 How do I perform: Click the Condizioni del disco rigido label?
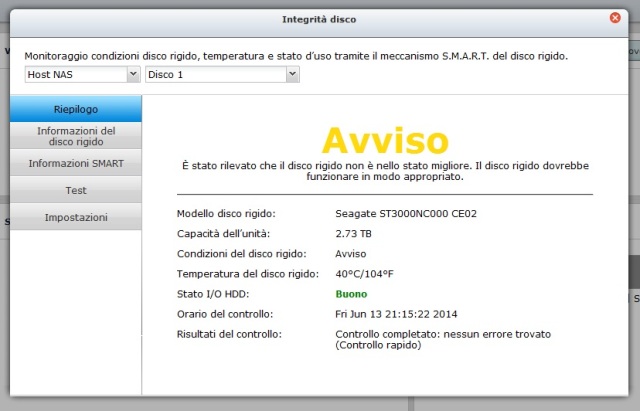(241, 254)
